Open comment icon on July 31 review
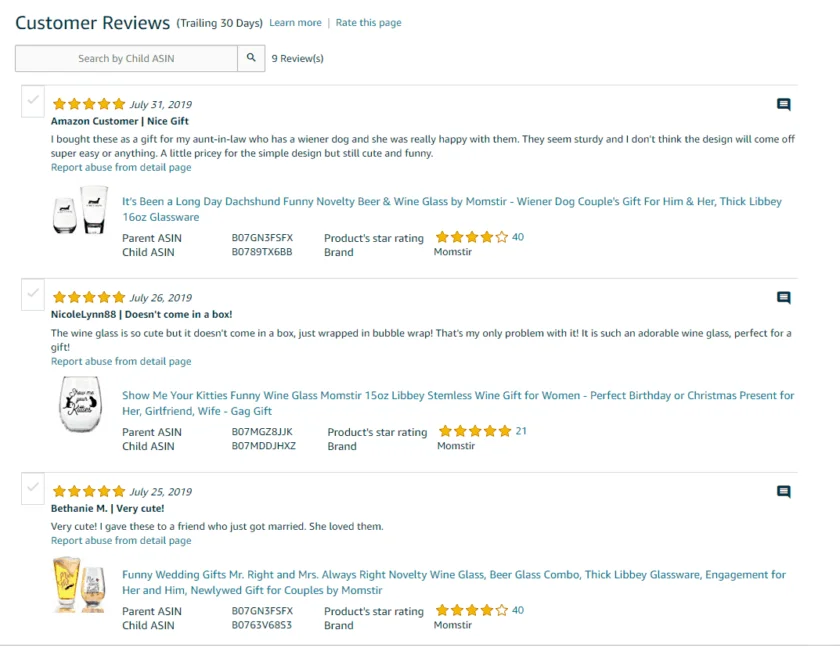Viewport: 840px width, 655px height. pyautogui.click(x=784, y=104)
